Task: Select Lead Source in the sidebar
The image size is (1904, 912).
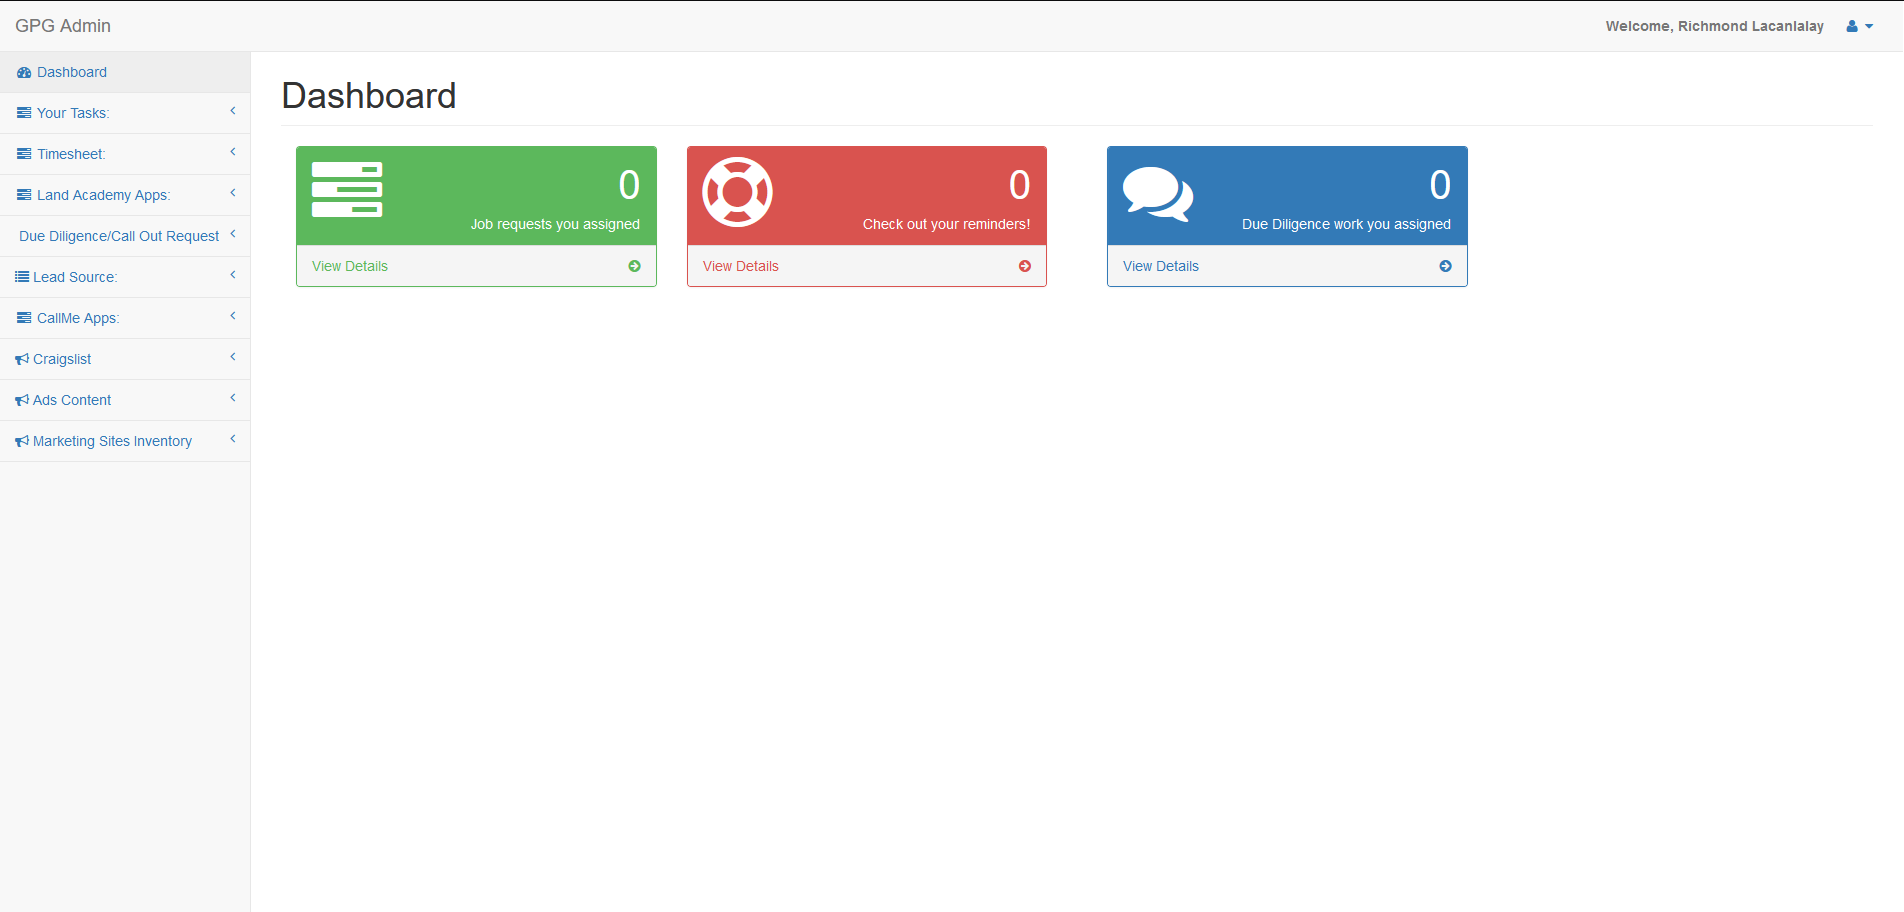Action: [x=125, y=277]
